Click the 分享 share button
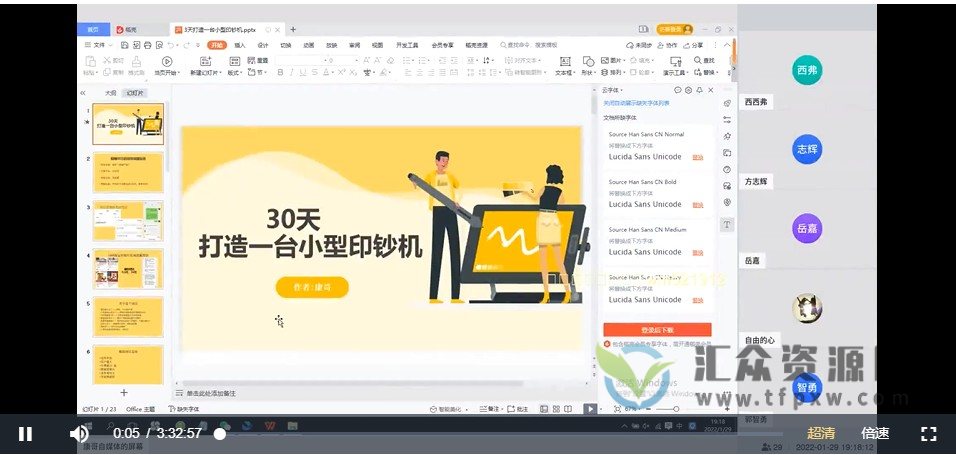The height and width of the screenshot is (455, 956). pyautogui.click(x=693, y=45)
